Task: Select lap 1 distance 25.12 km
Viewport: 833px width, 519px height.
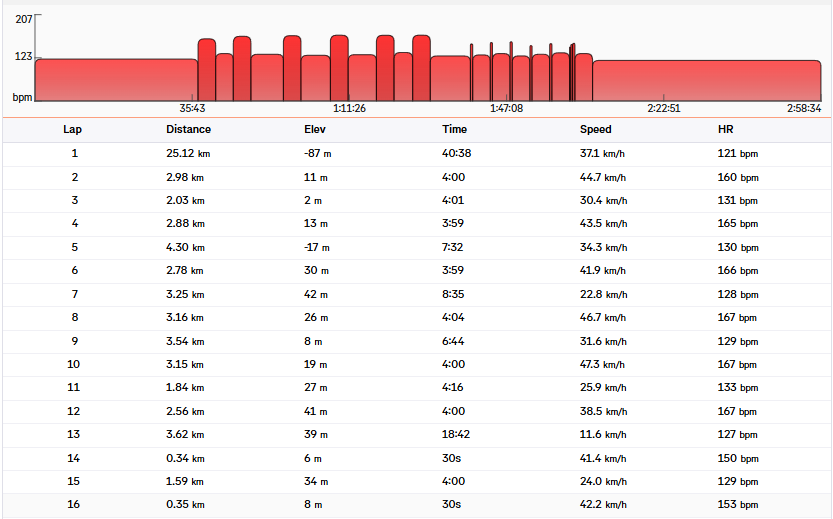Action: click(188, 154)
